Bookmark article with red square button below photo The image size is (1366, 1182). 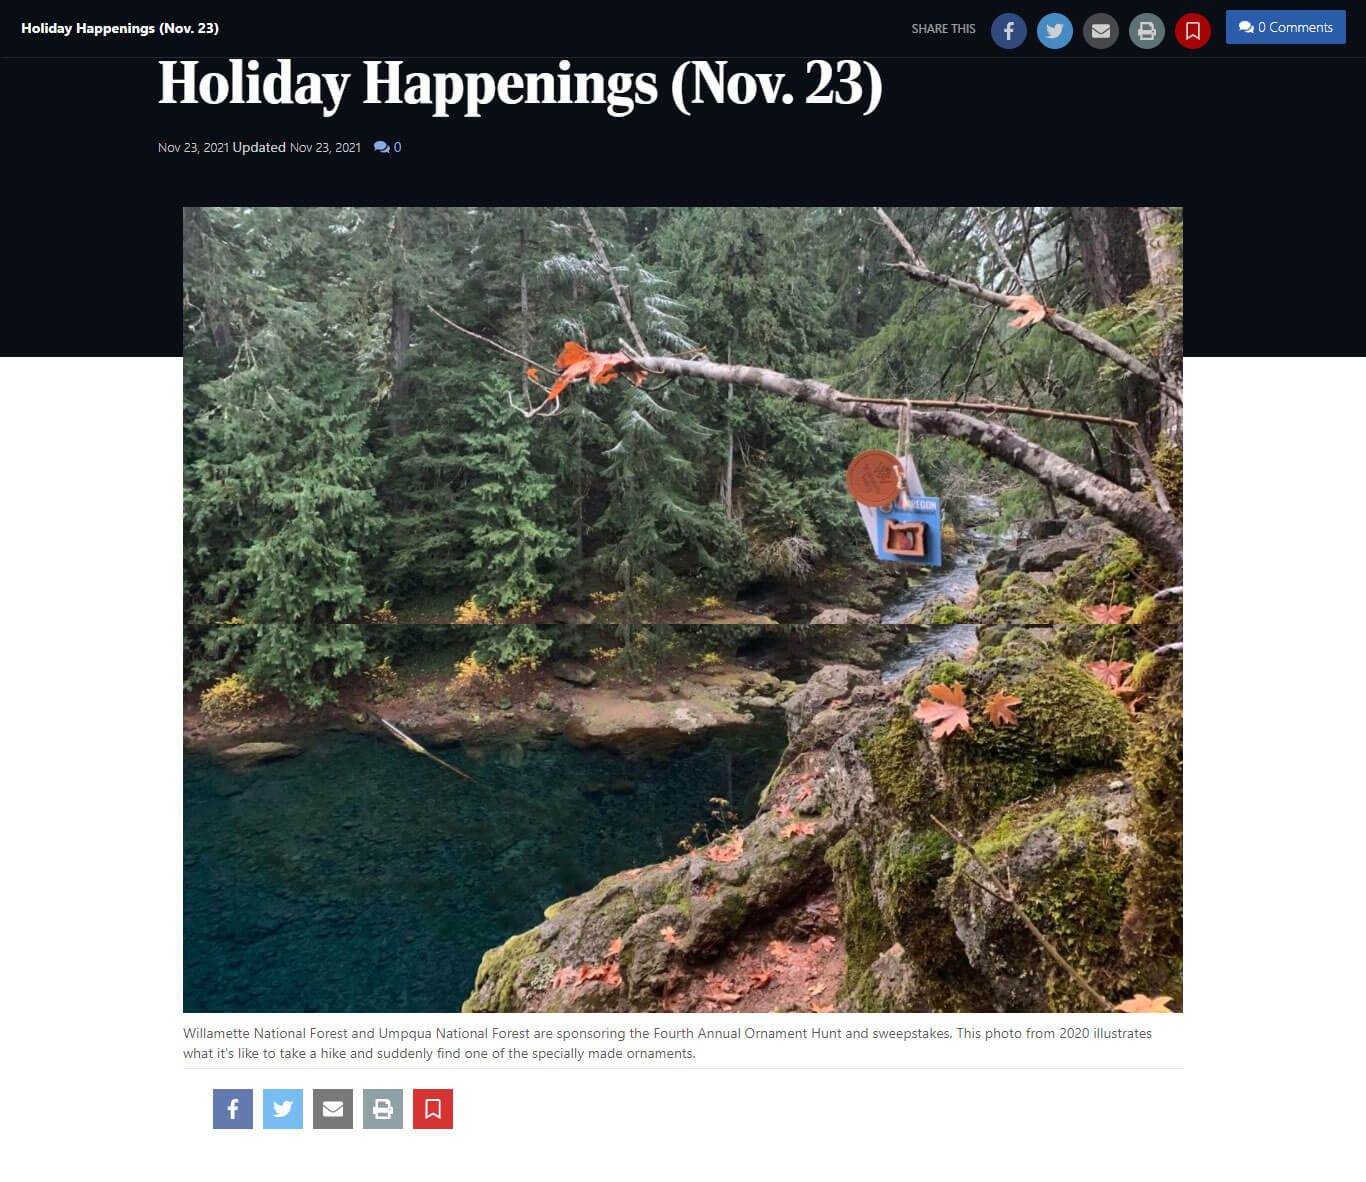(433, 1109)
